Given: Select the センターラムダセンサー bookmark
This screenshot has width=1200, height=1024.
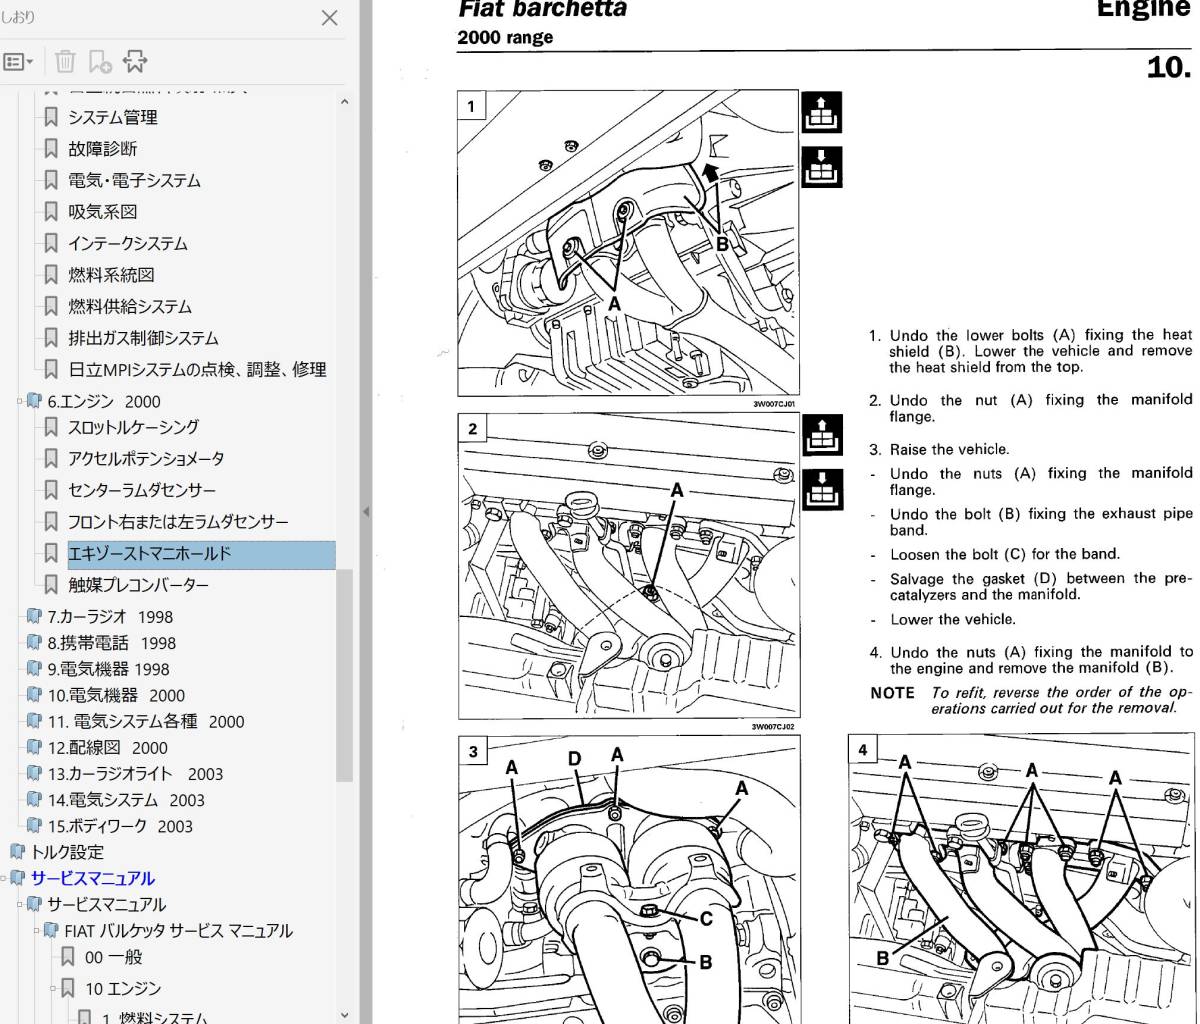Looking at the screenshot, I should [142, 491].
